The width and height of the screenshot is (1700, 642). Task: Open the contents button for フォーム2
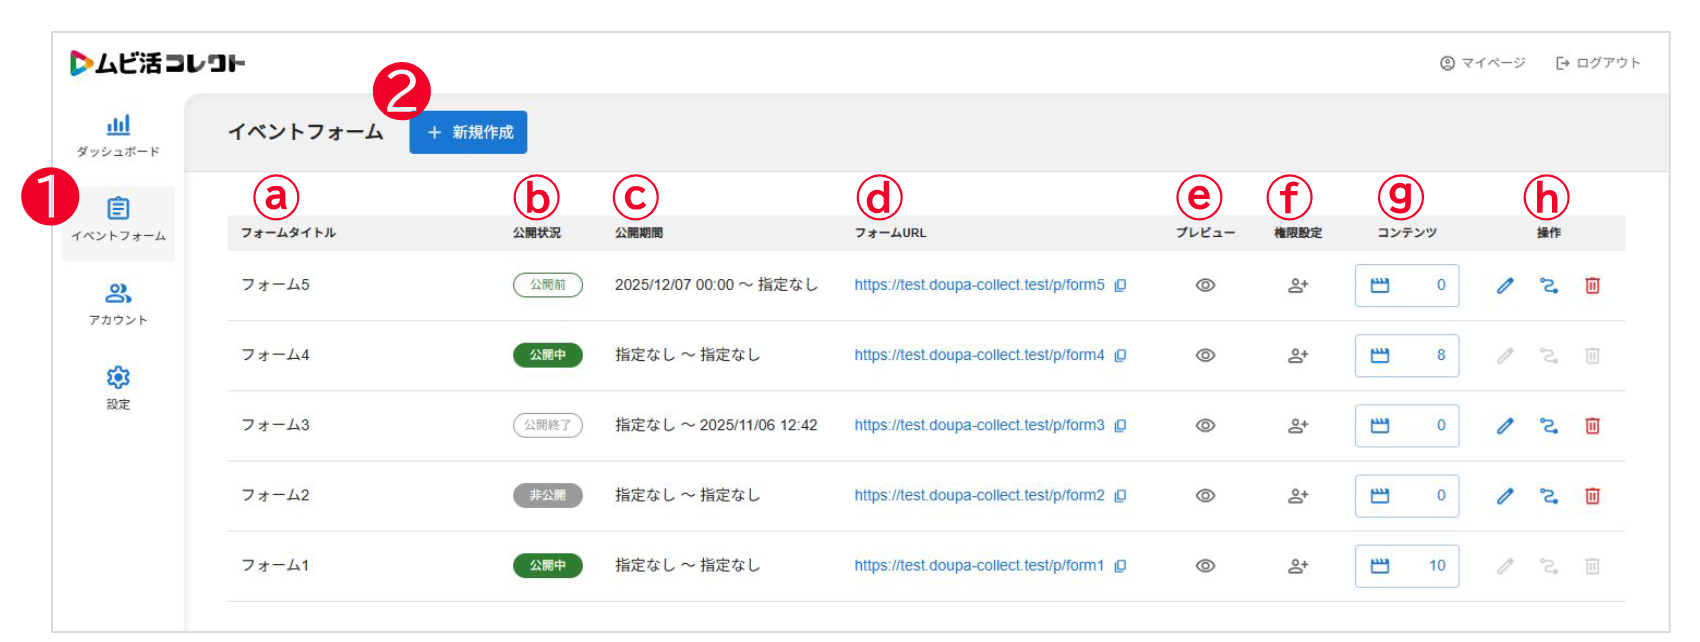coord(1407,495)
